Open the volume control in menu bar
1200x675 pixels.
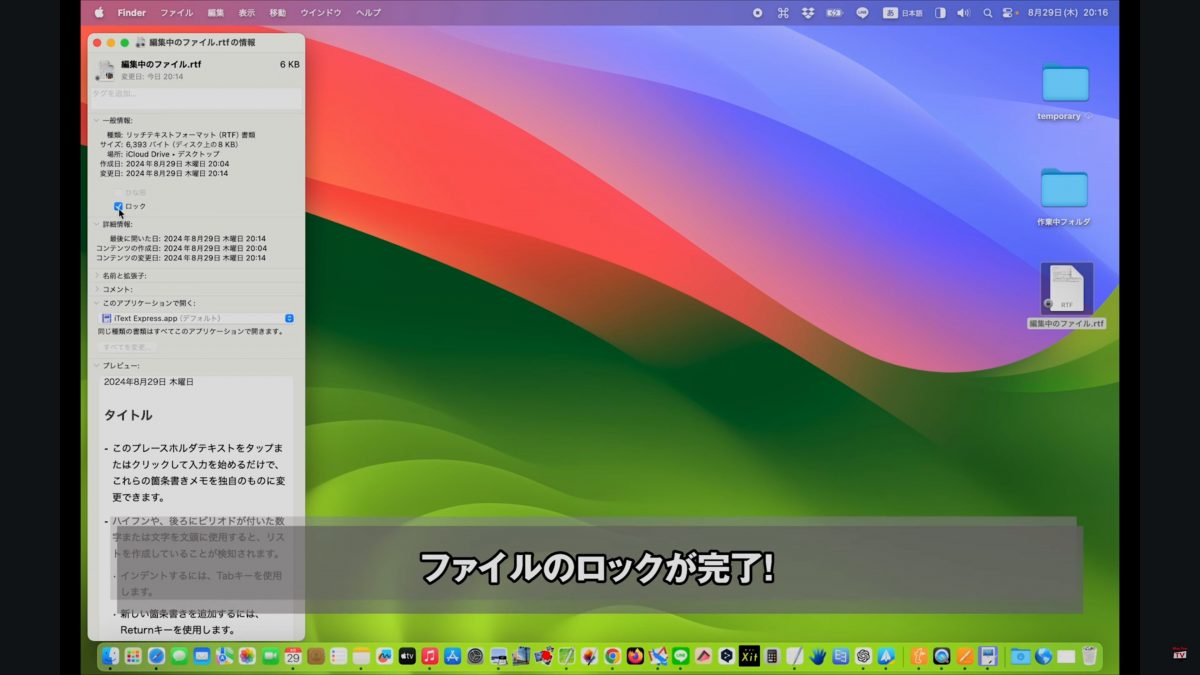point(963,13)
